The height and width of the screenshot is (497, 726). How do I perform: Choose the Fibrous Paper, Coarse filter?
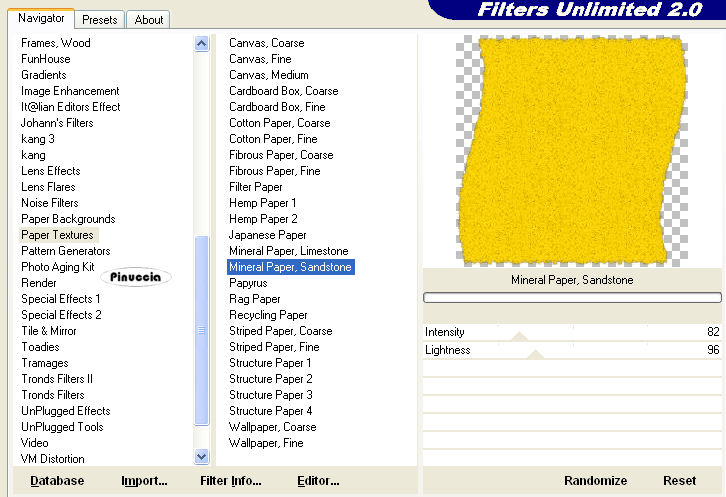click(x=281, y=155)
